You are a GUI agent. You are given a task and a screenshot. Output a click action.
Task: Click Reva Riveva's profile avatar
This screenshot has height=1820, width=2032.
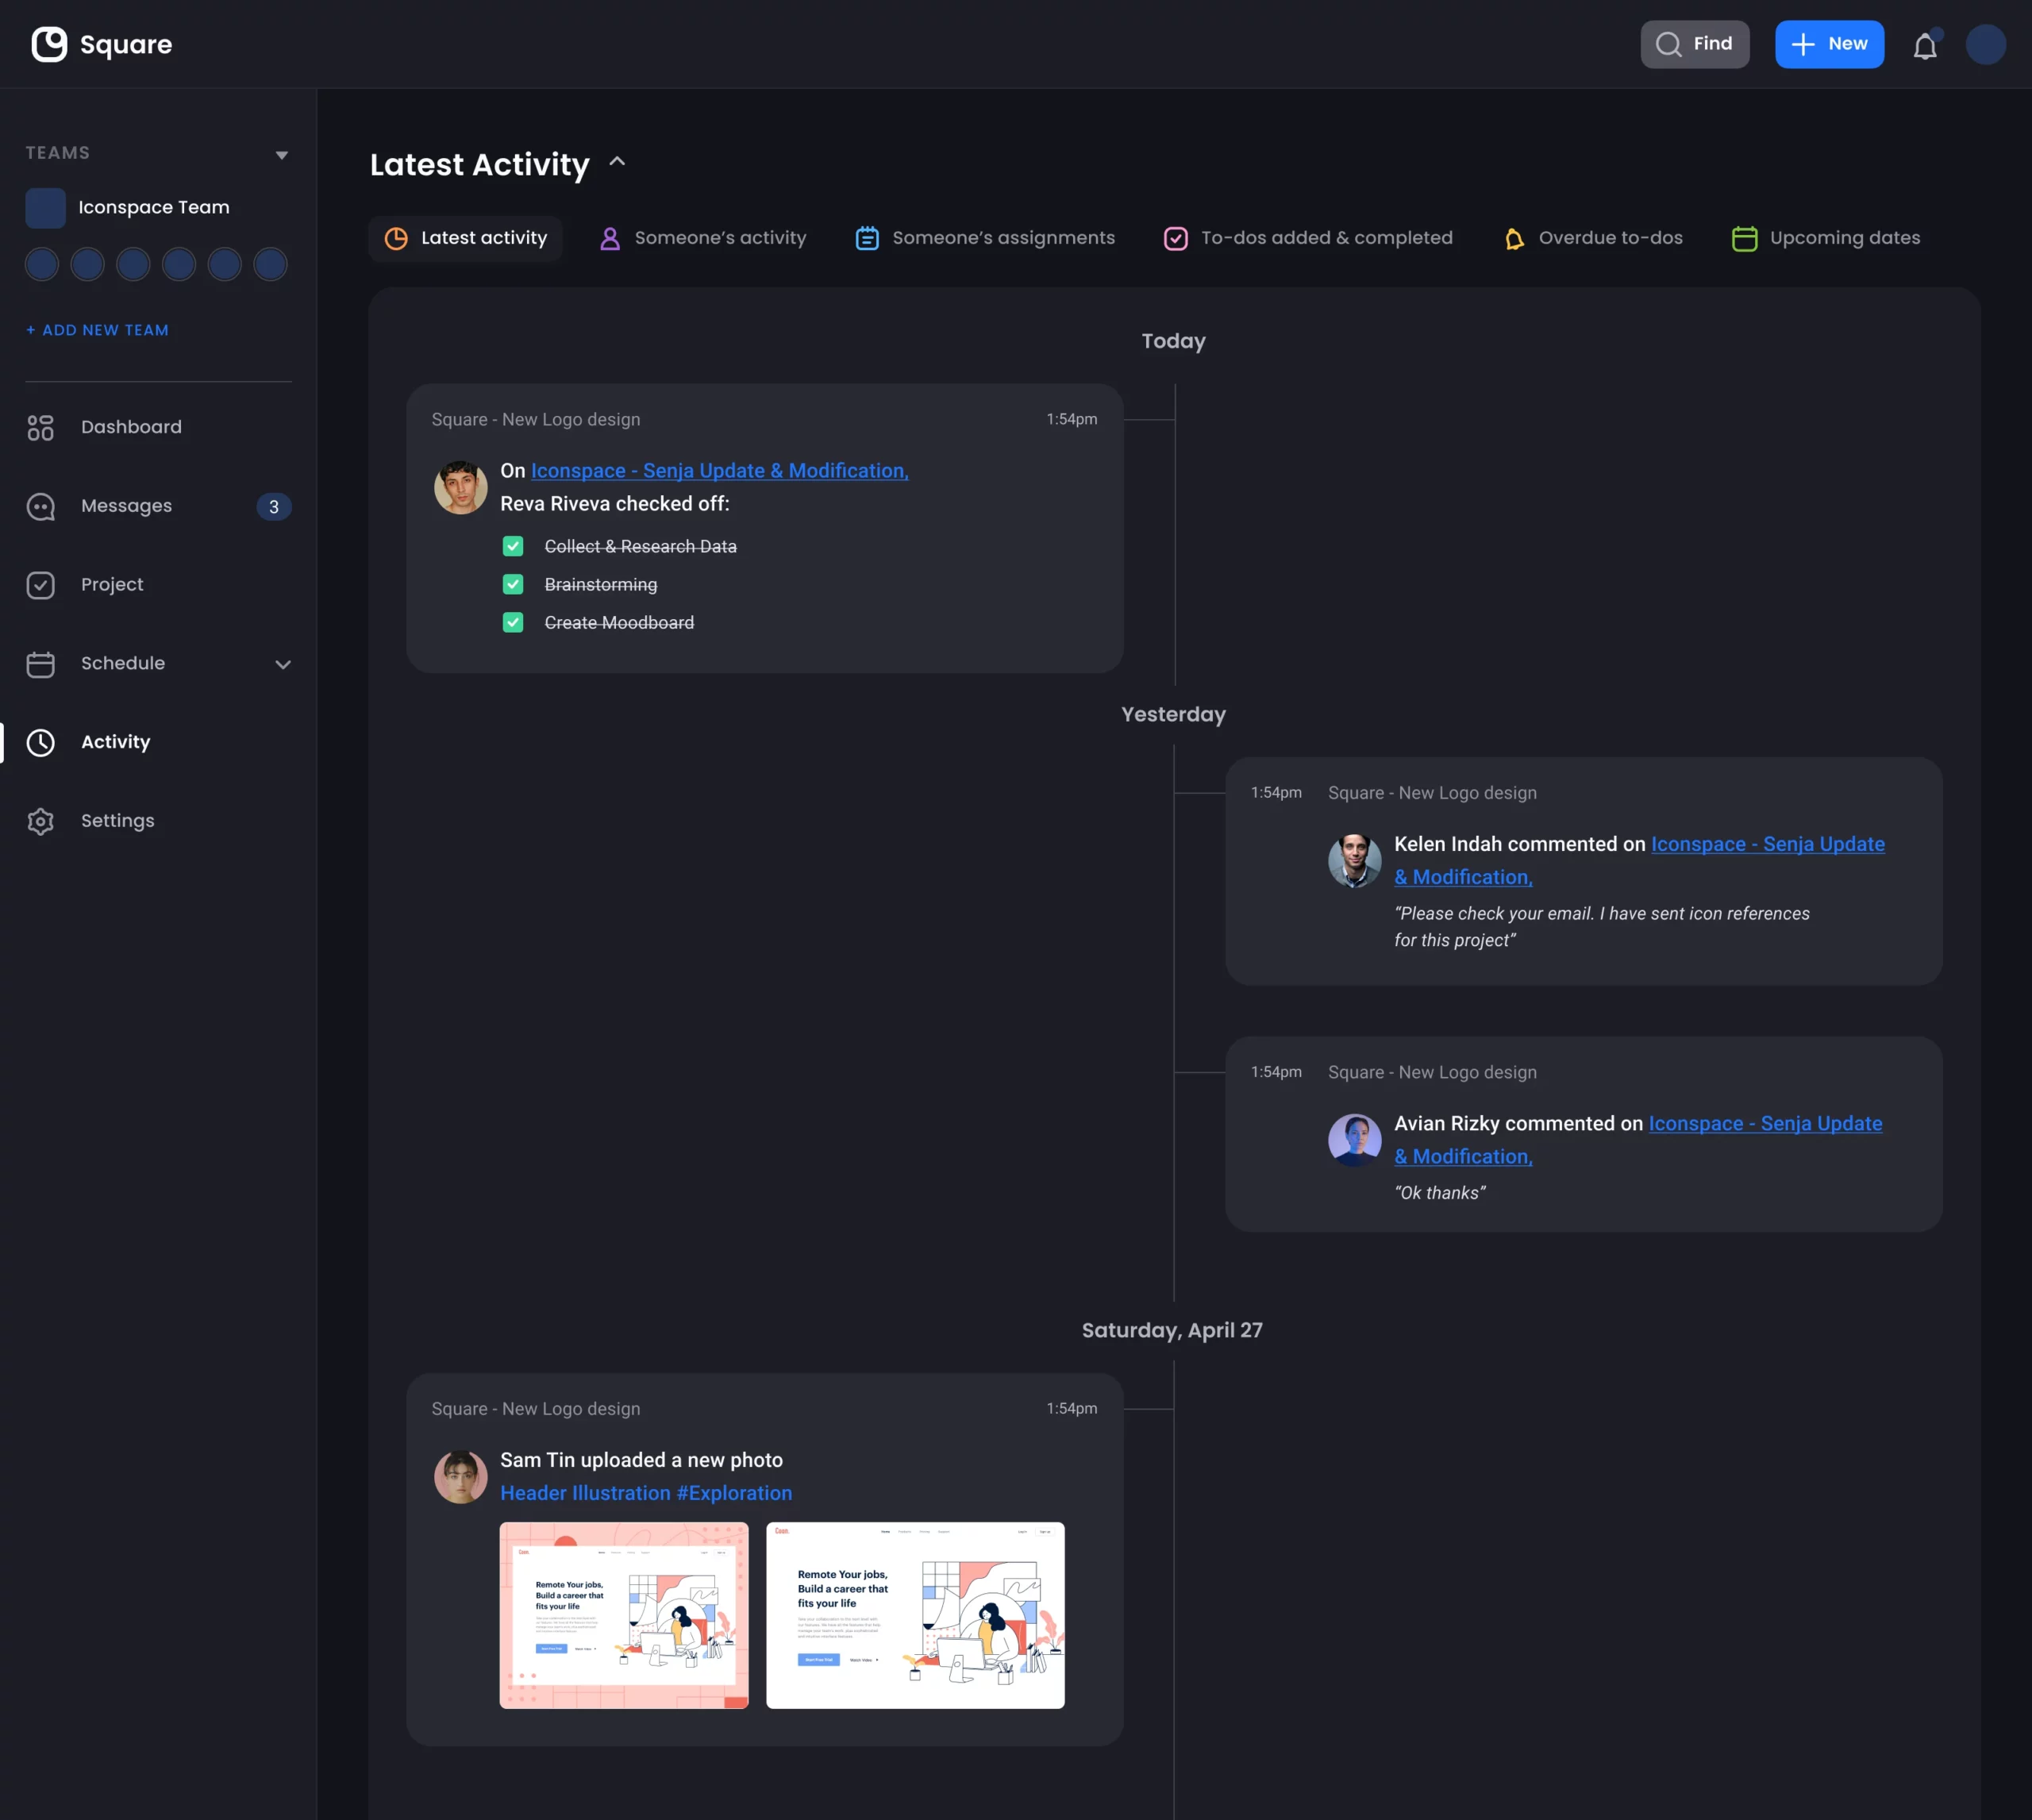click(x=460, y=487)
